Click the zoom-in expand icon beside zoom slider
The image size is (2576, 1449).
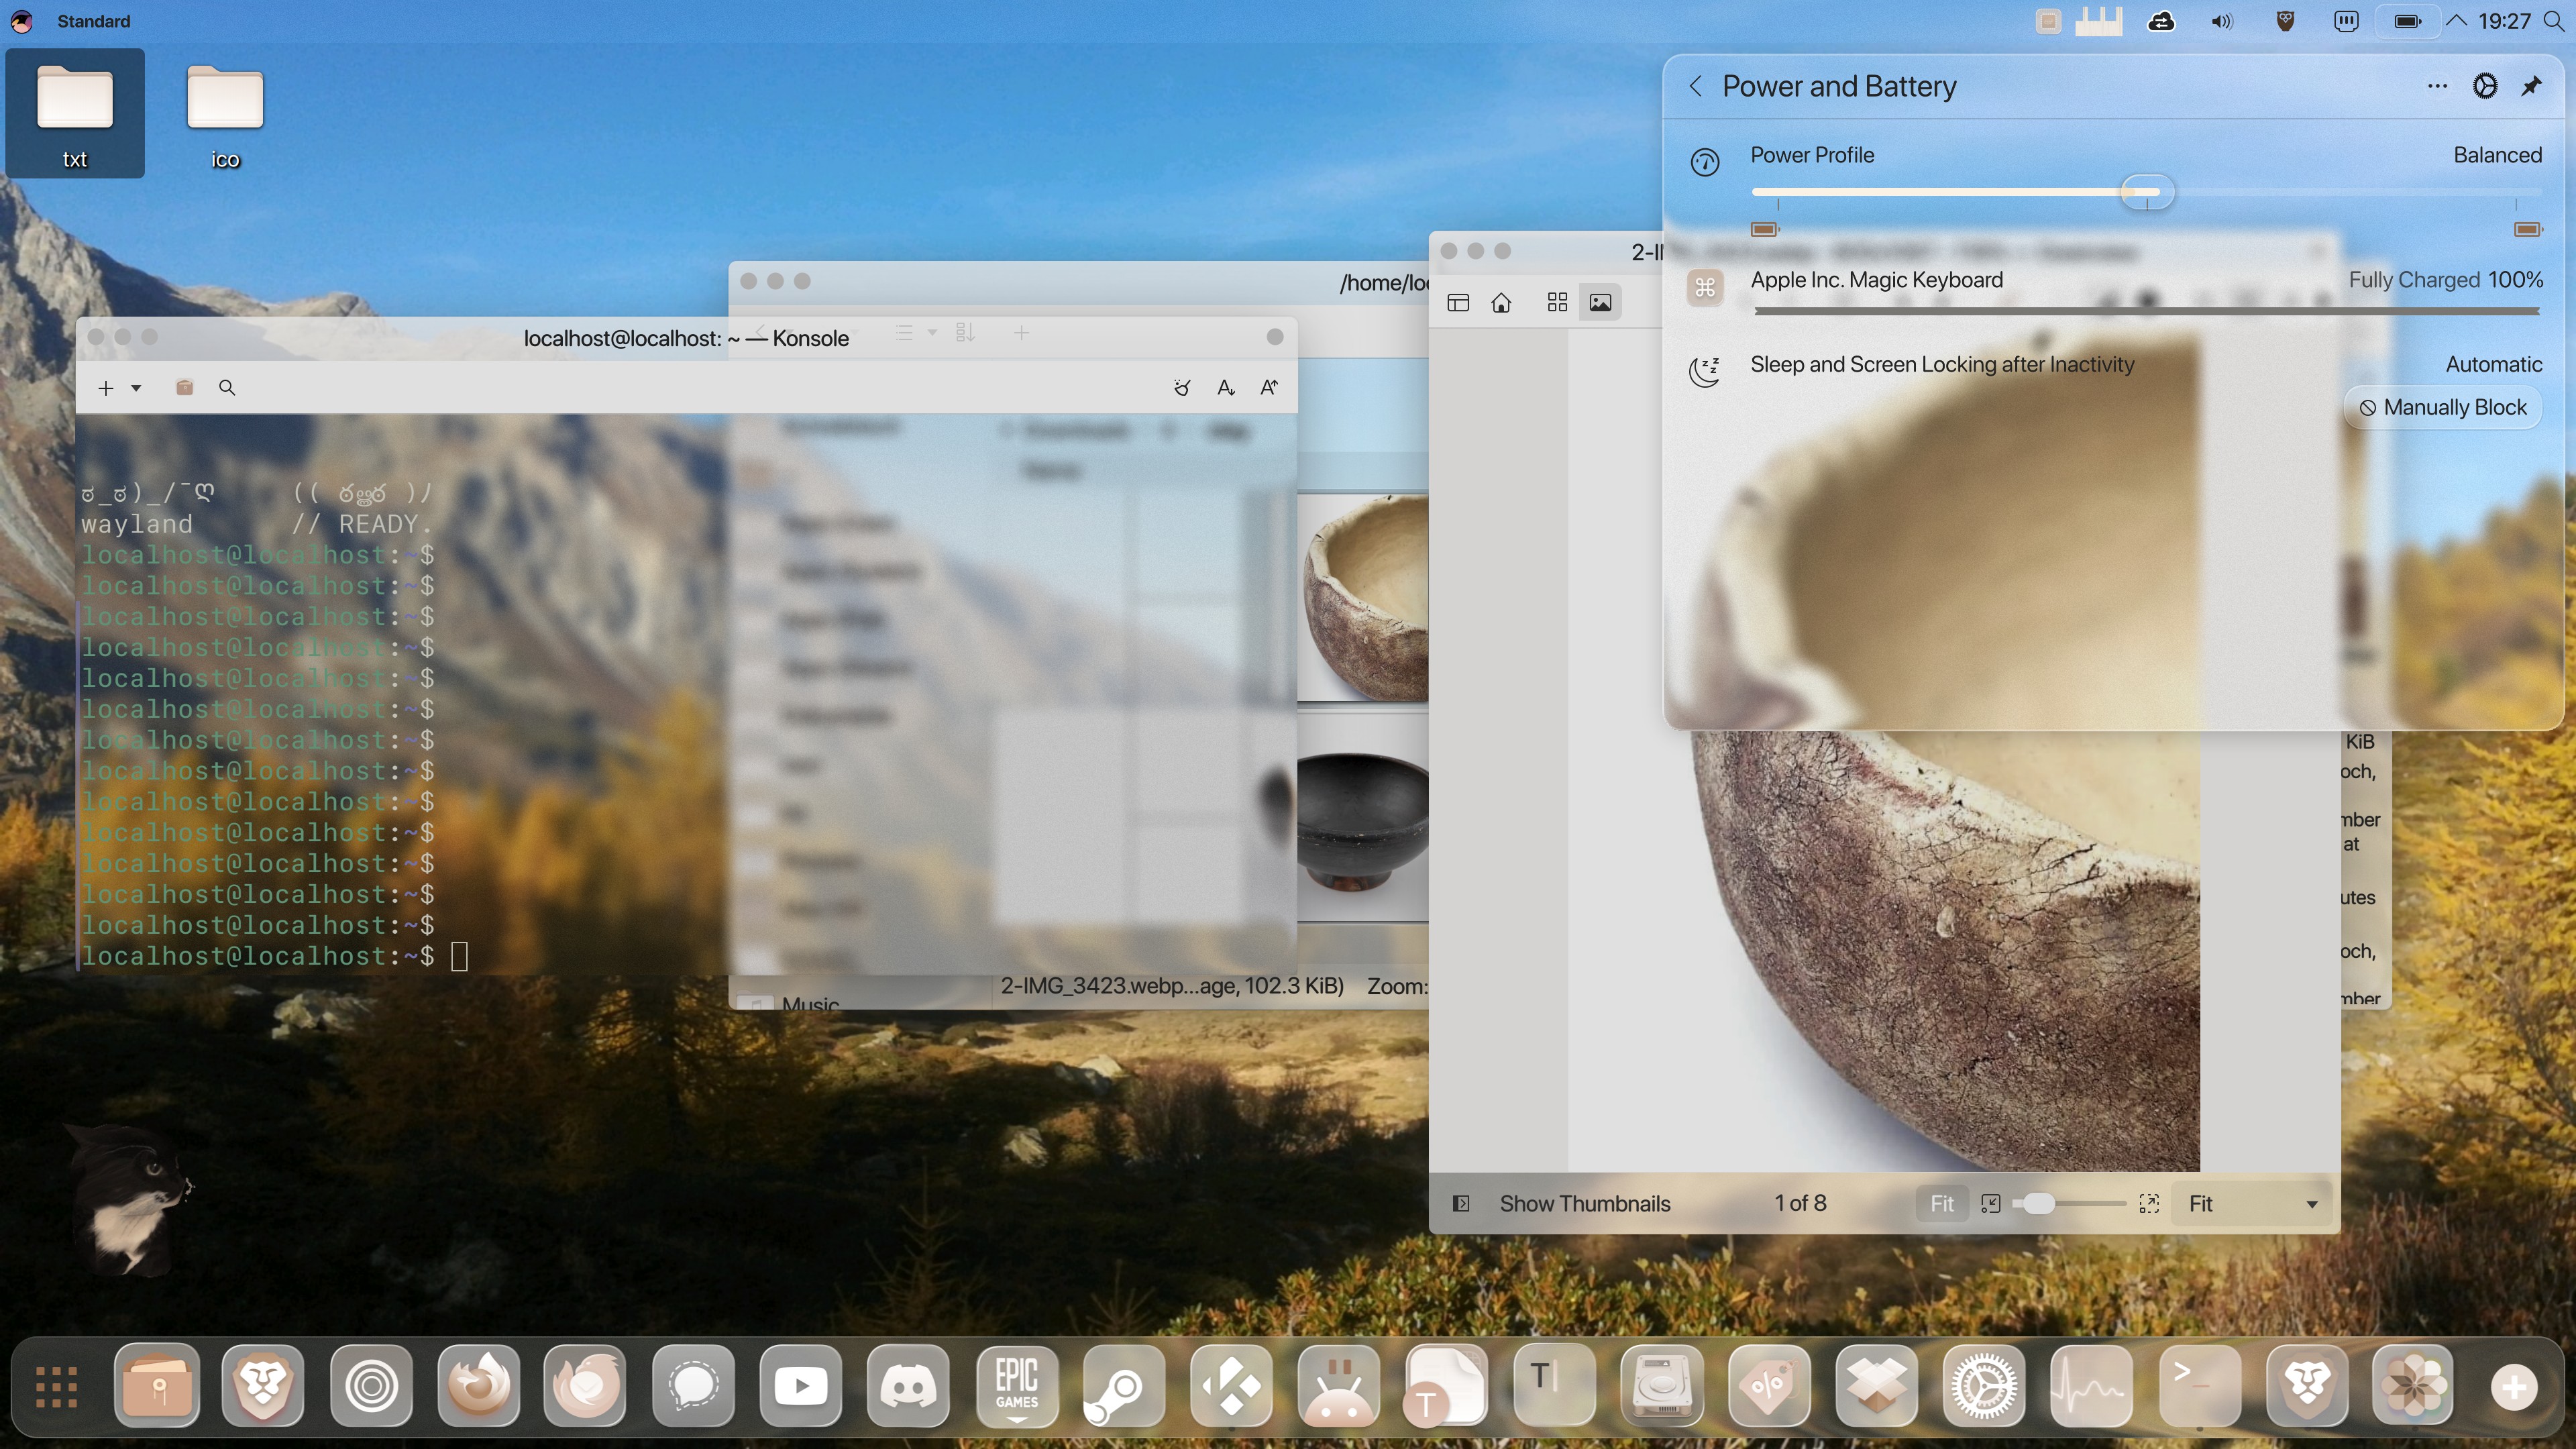(2149, 1204)
